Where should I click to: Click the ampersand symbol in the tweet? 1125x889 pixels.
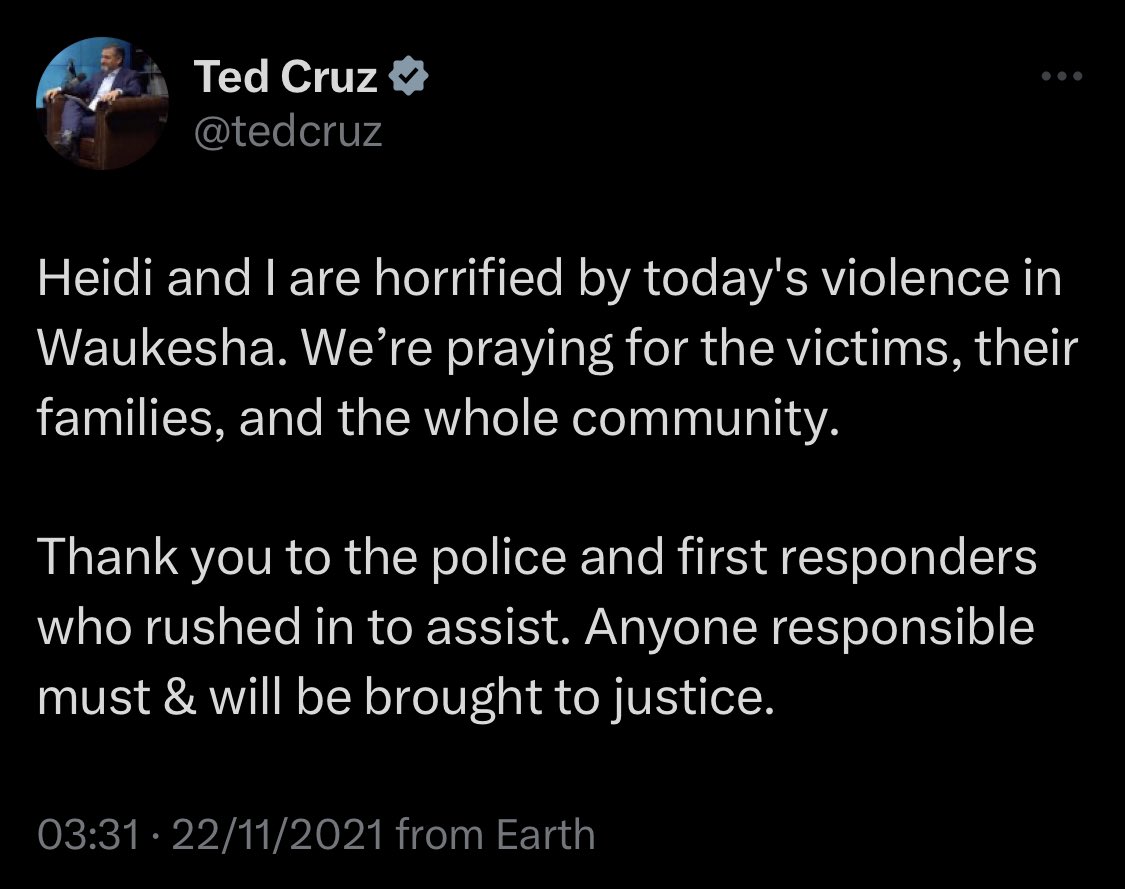(x=179, y=697)
